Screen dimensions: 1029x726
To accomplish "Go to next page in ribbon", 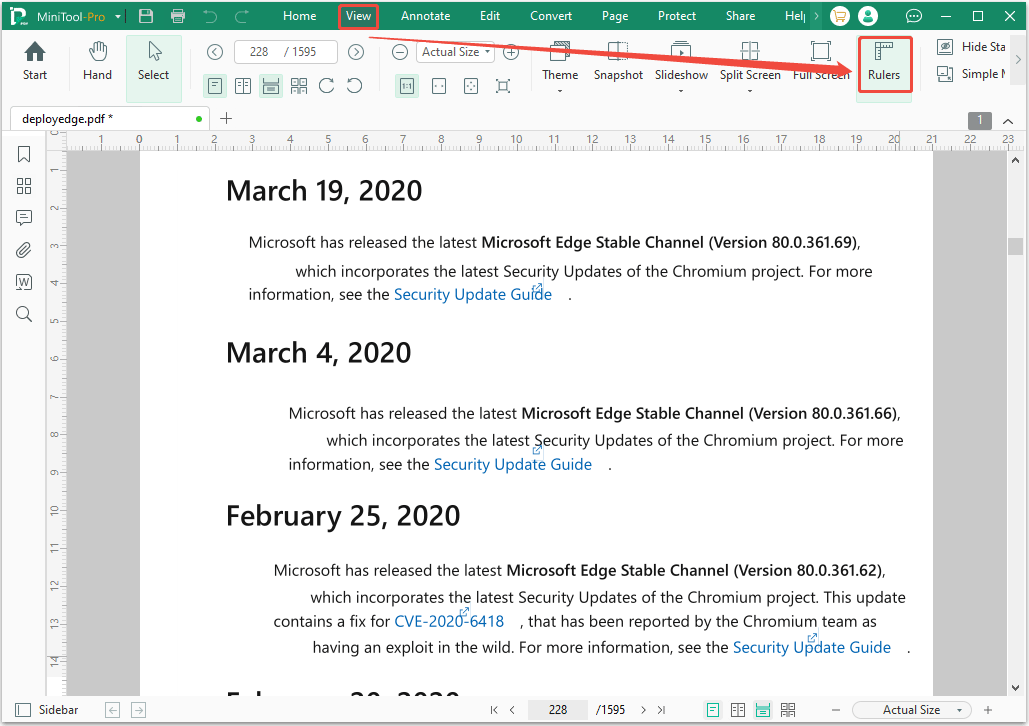I will click(356, 52).
